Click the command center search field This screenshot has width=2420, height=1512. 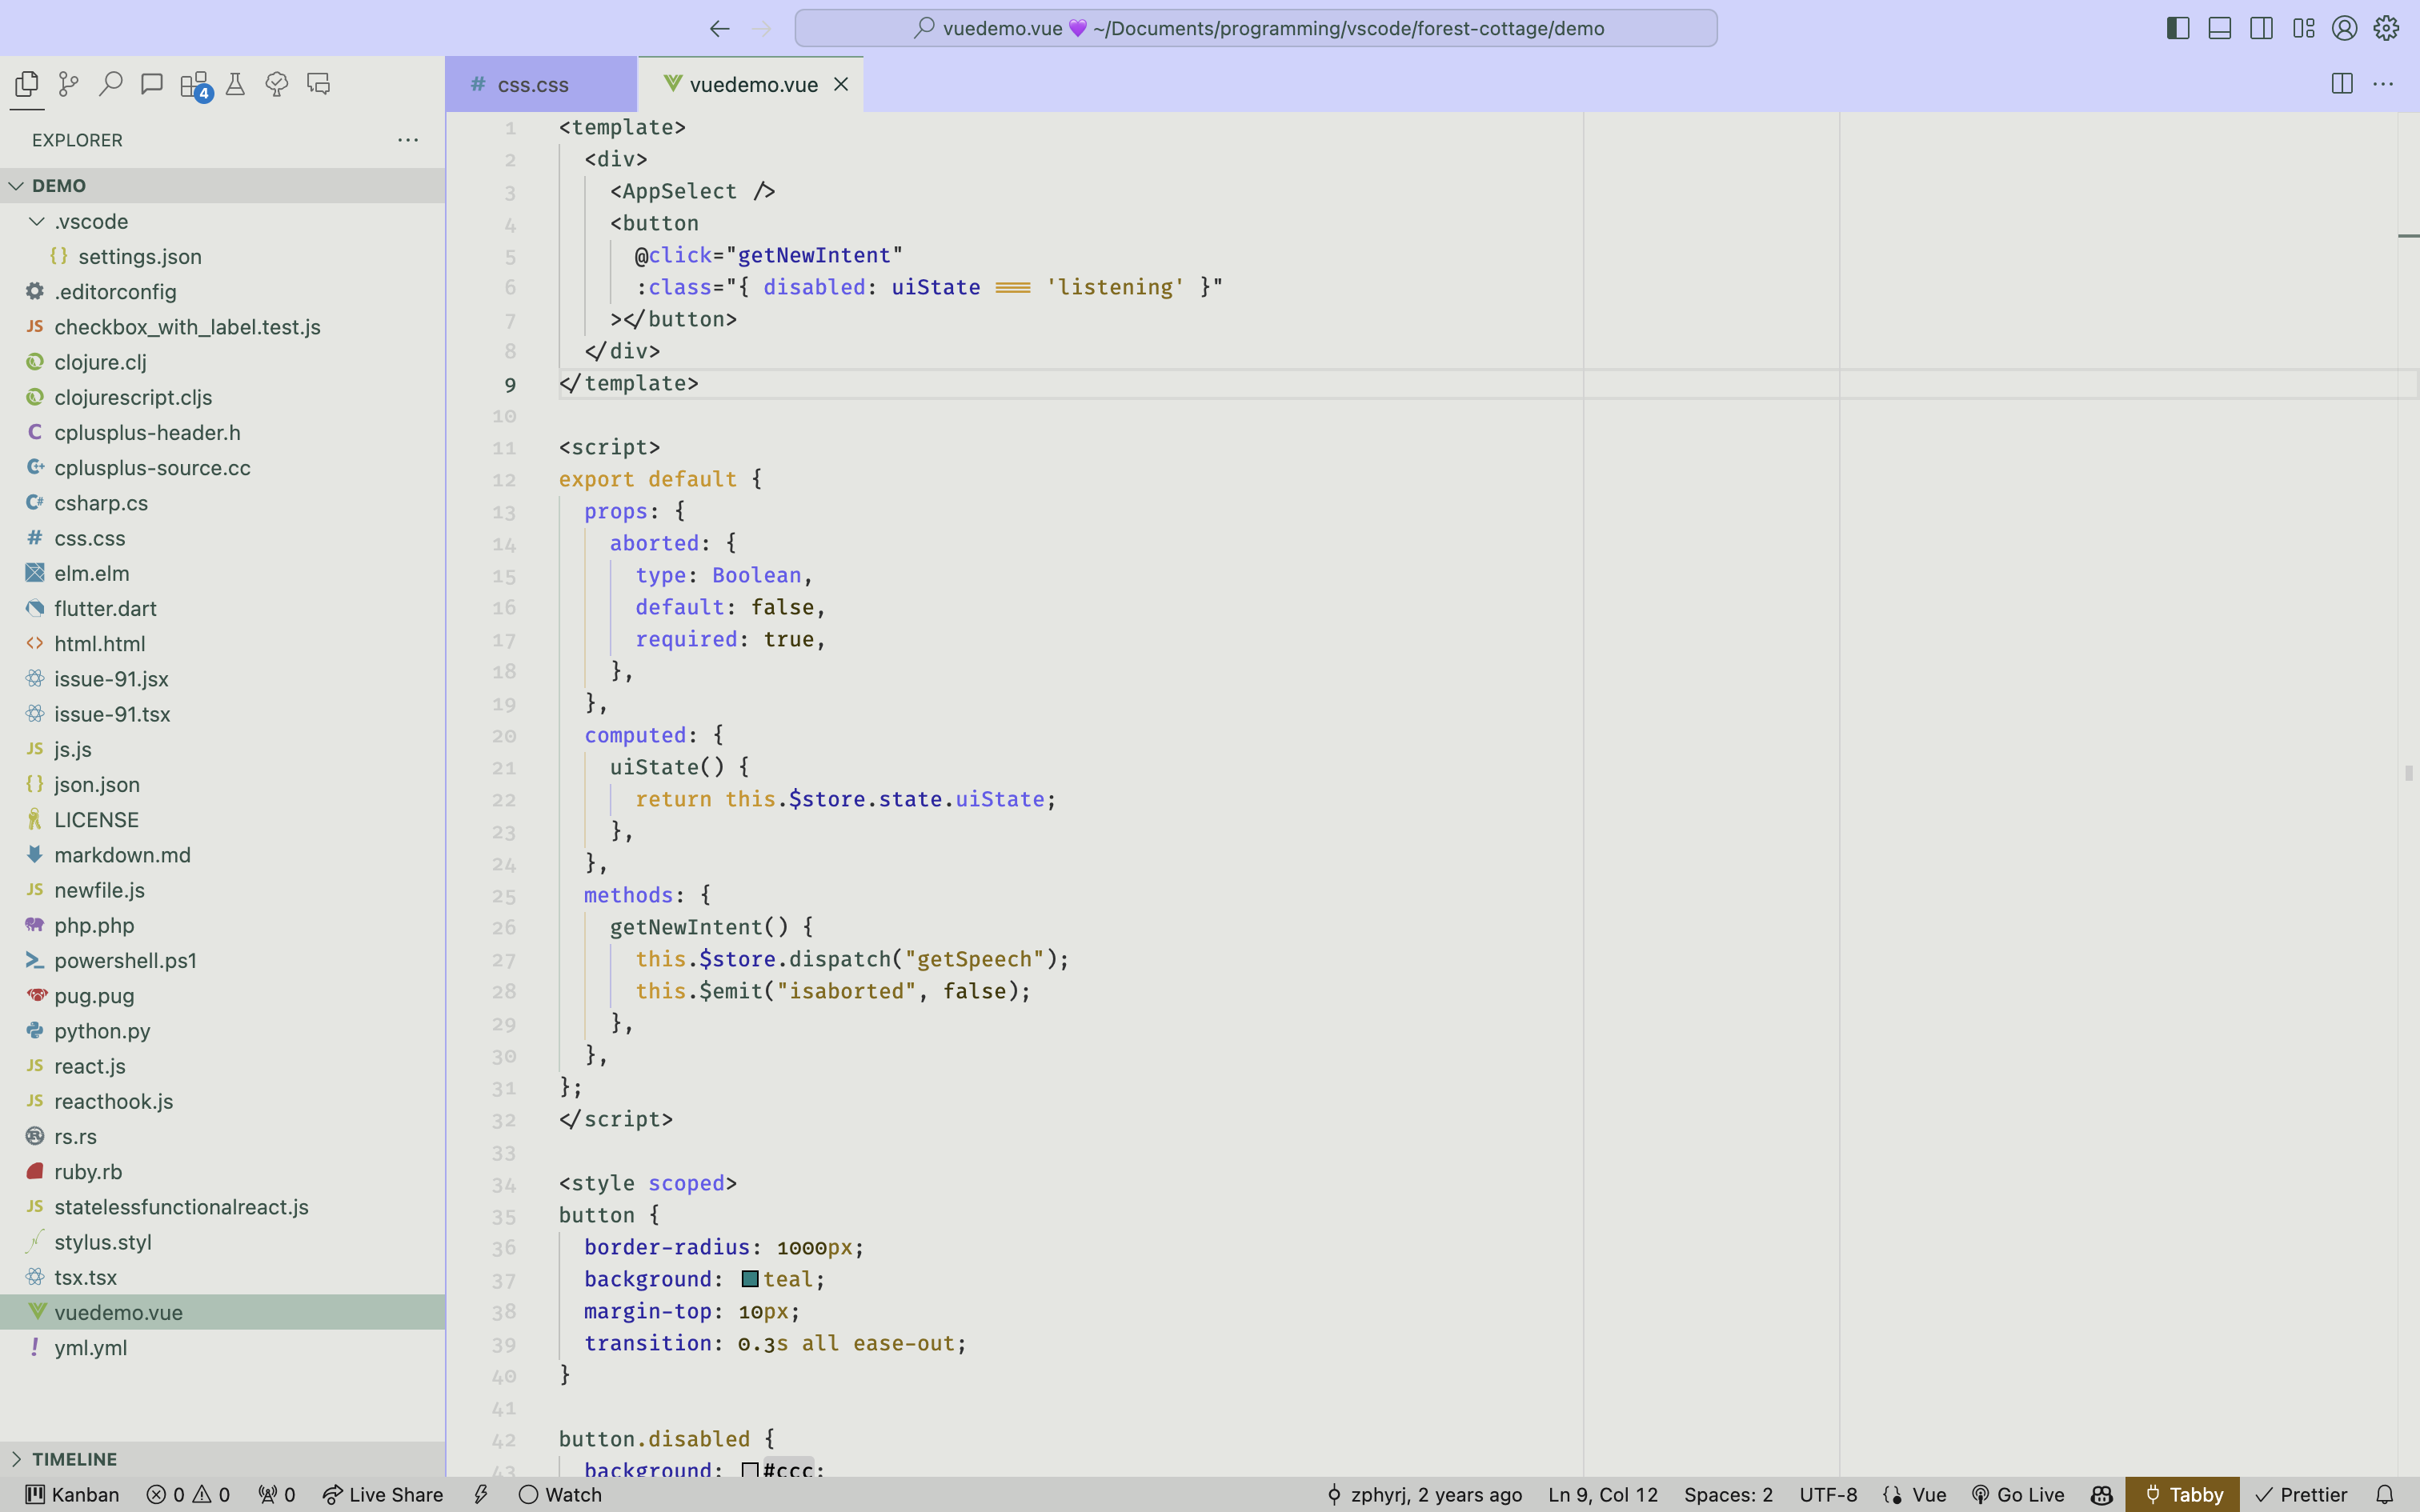1256,28
